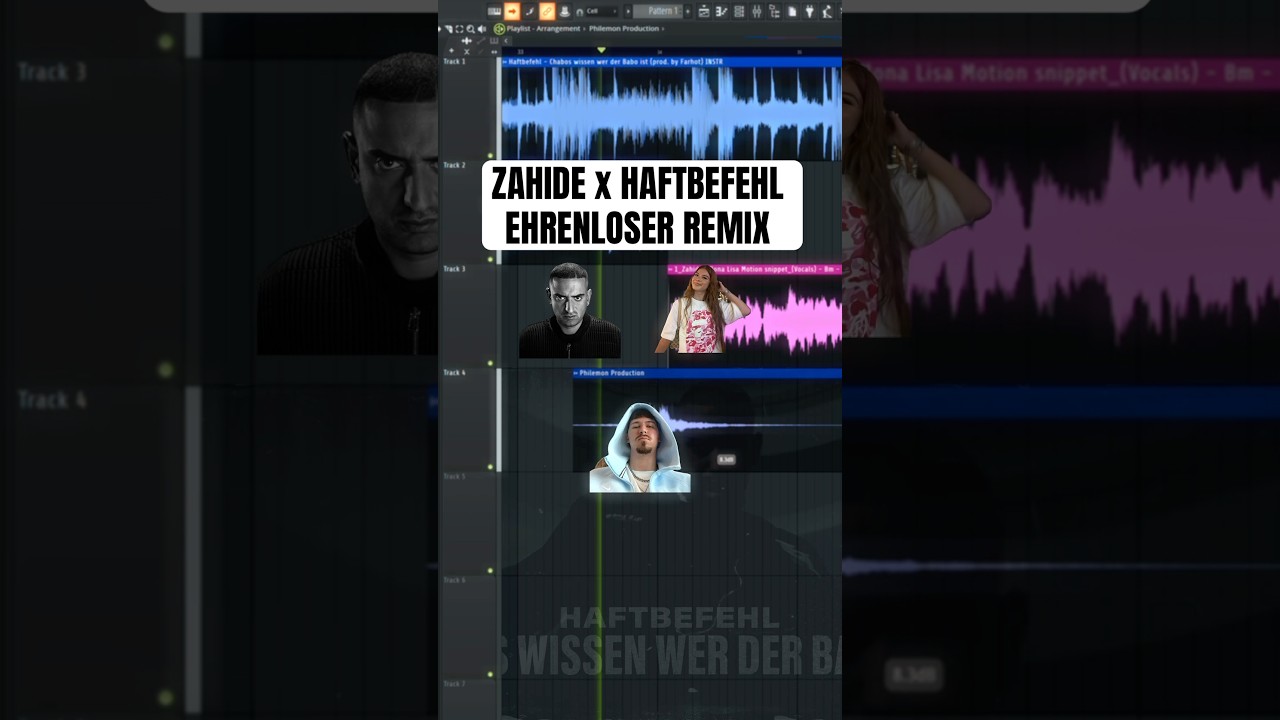Mute Track 4 with its green dot
This screenshot has height=720, width=1280.
click(490, 466)
